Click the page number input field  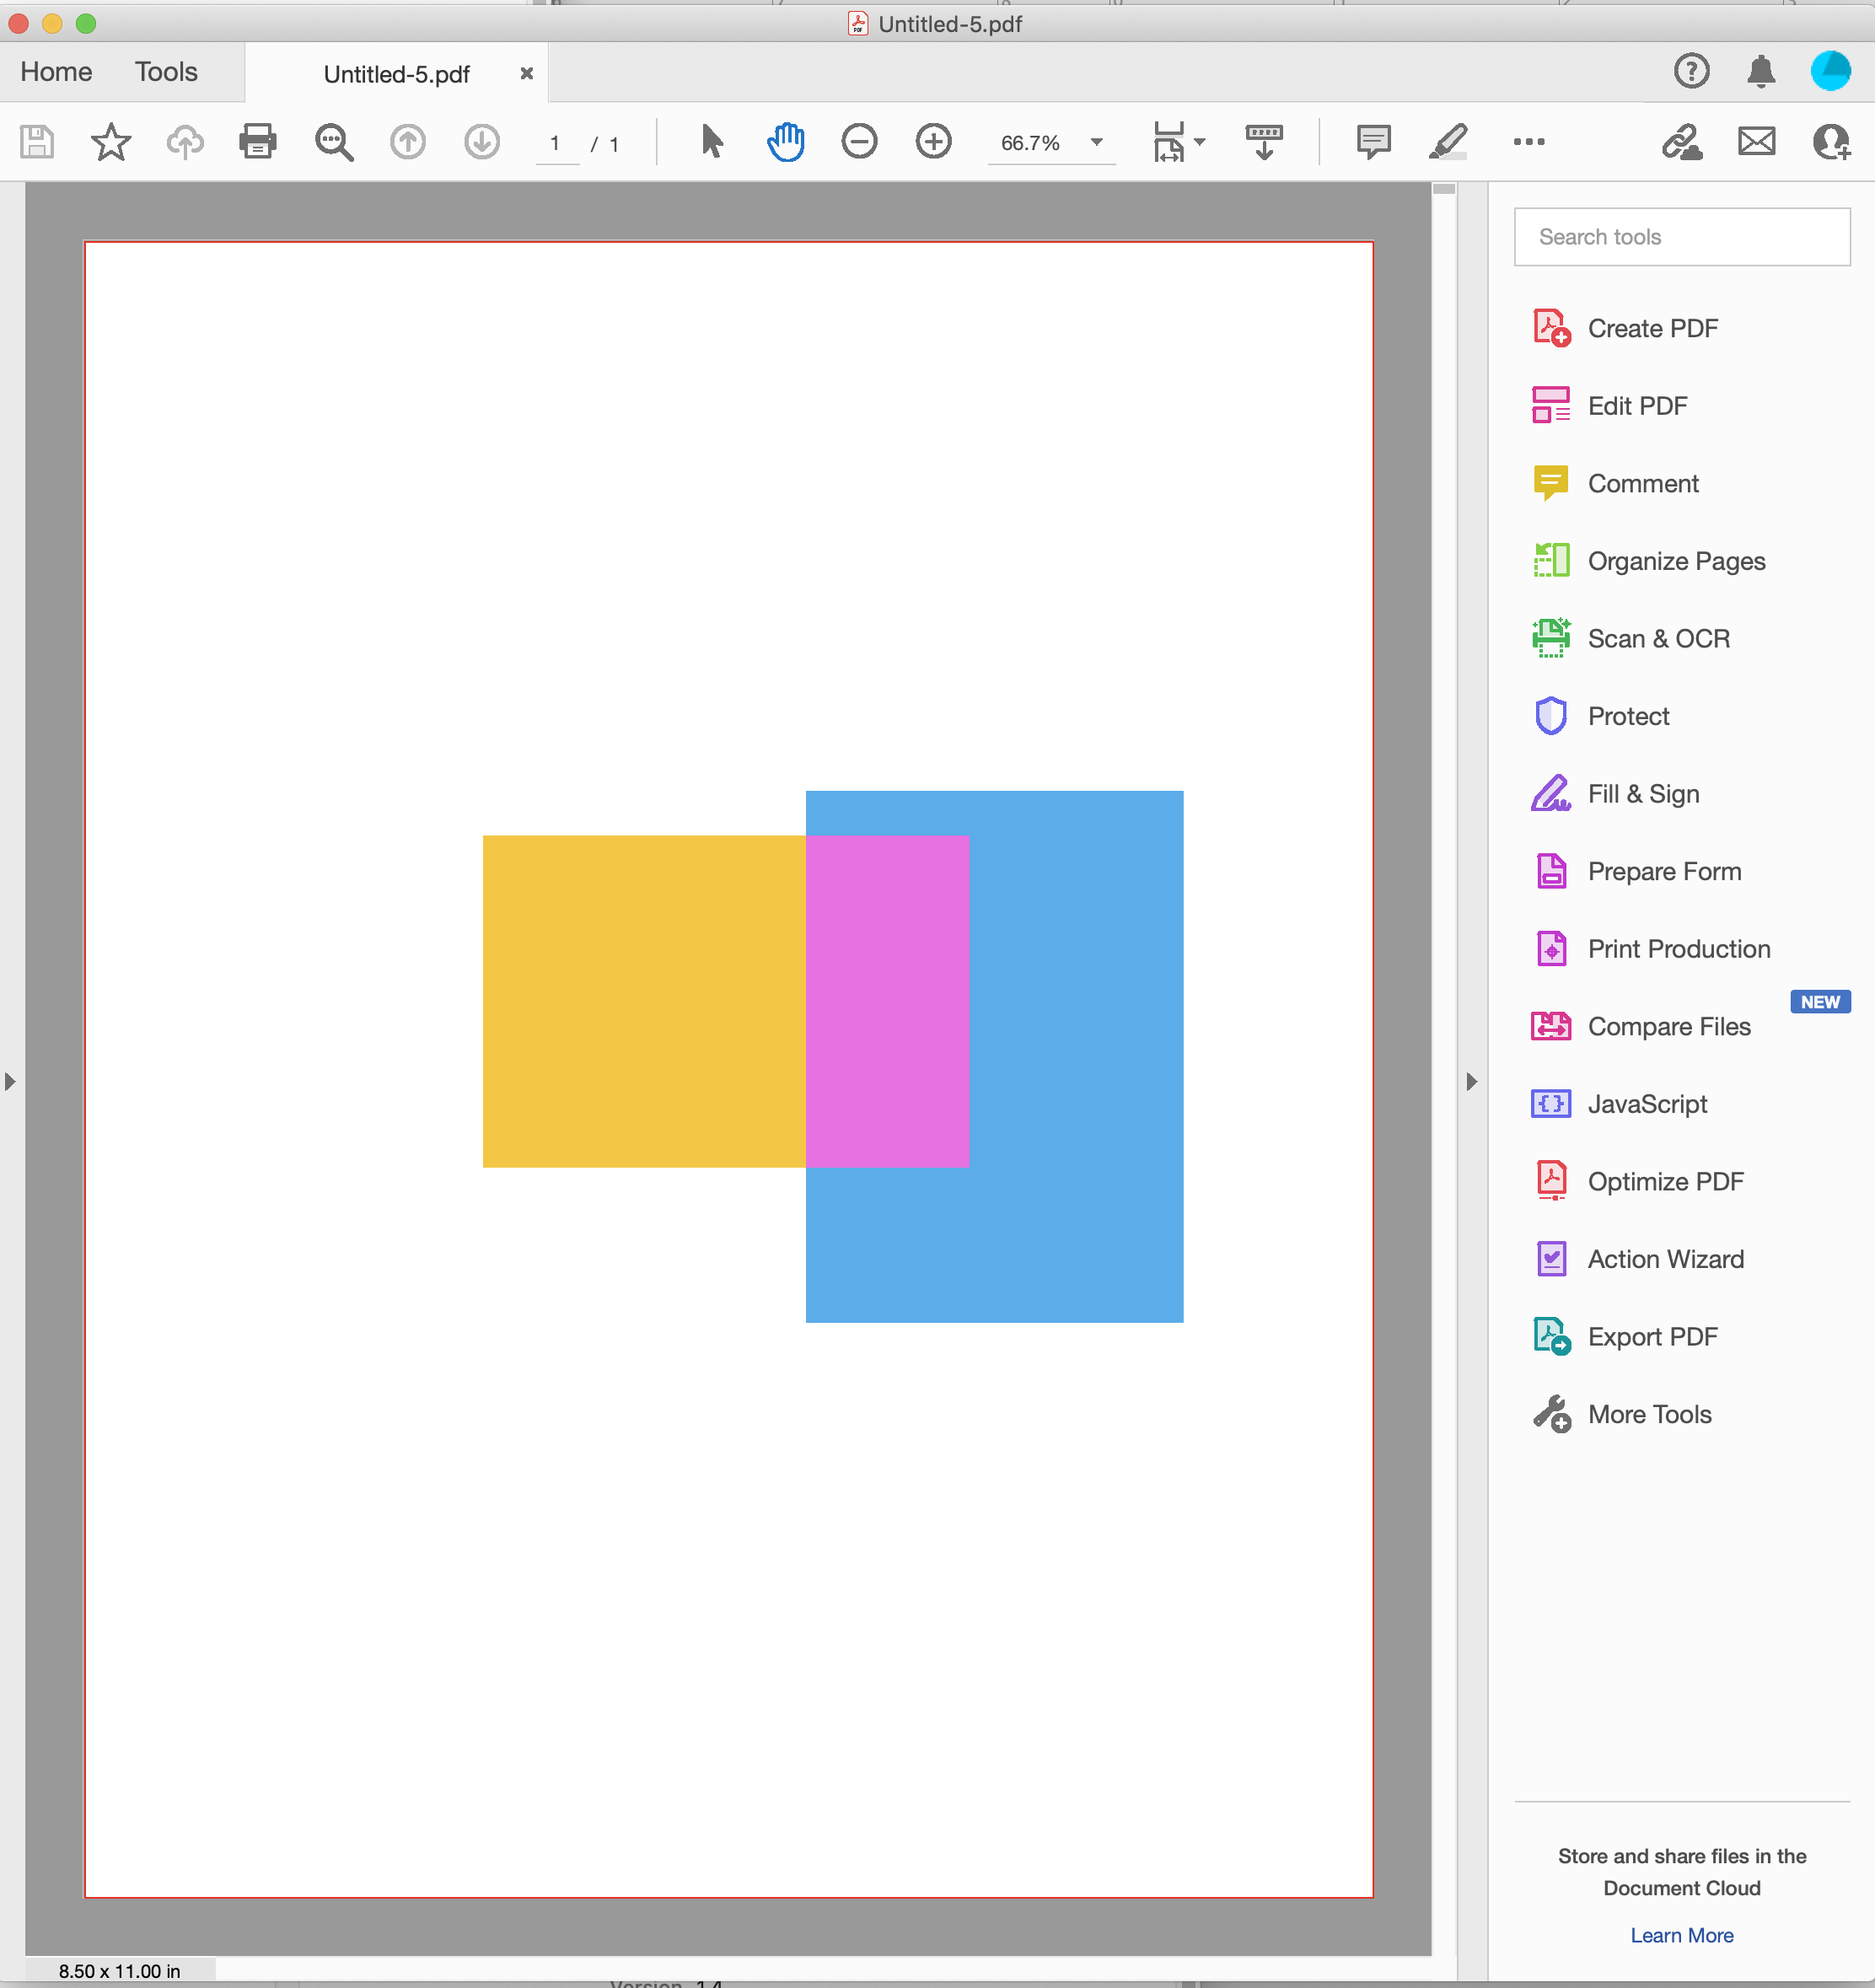pyautogui.click(x=556, y=142)
